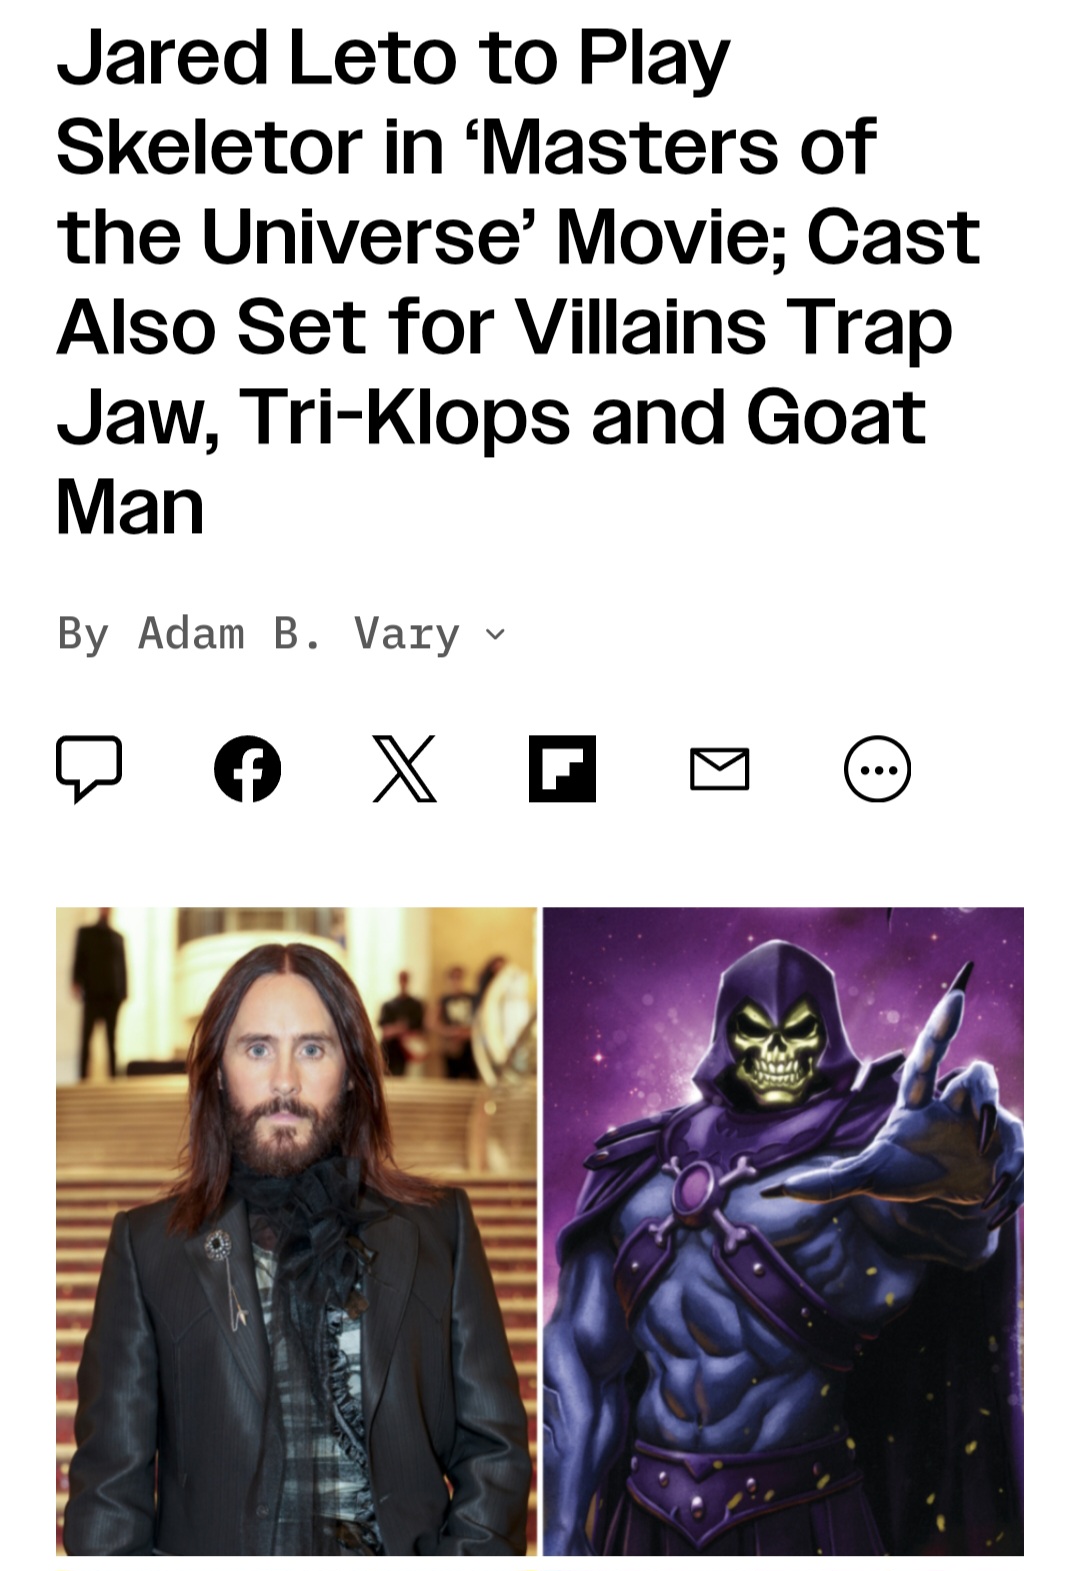Image resolution: width=1080 pixels, height=1571 pixels.
Task: Expand author details chevron beside Vary
Action: 495,634
